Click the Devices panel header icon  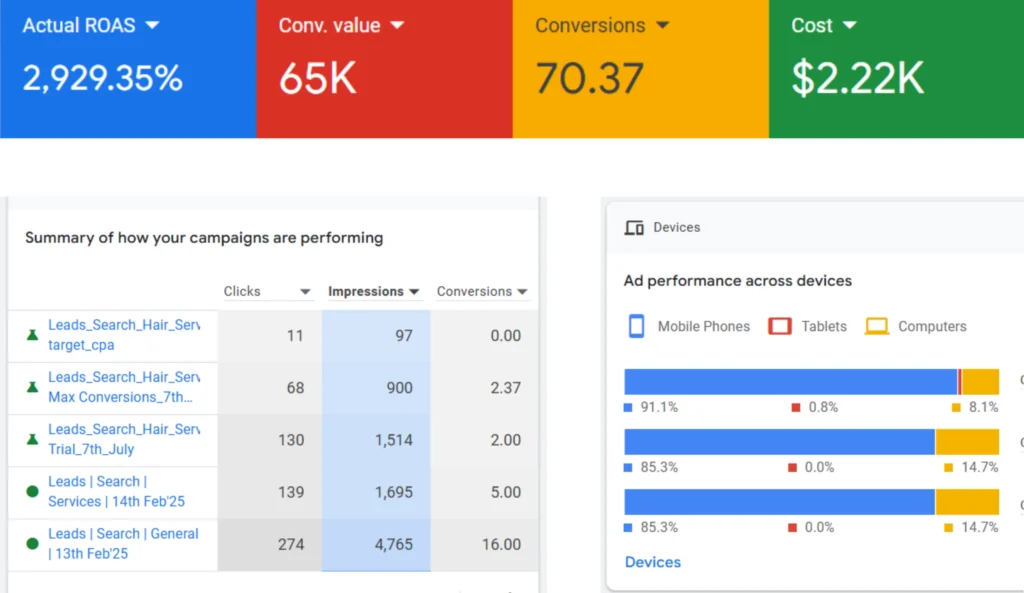click(x=634, y=228)
